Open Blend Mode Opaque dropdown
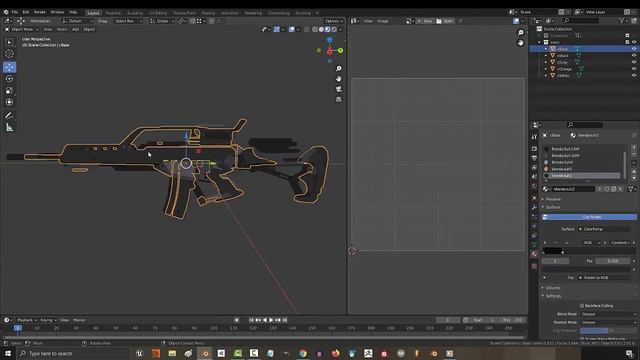 (x=608, y=314)
